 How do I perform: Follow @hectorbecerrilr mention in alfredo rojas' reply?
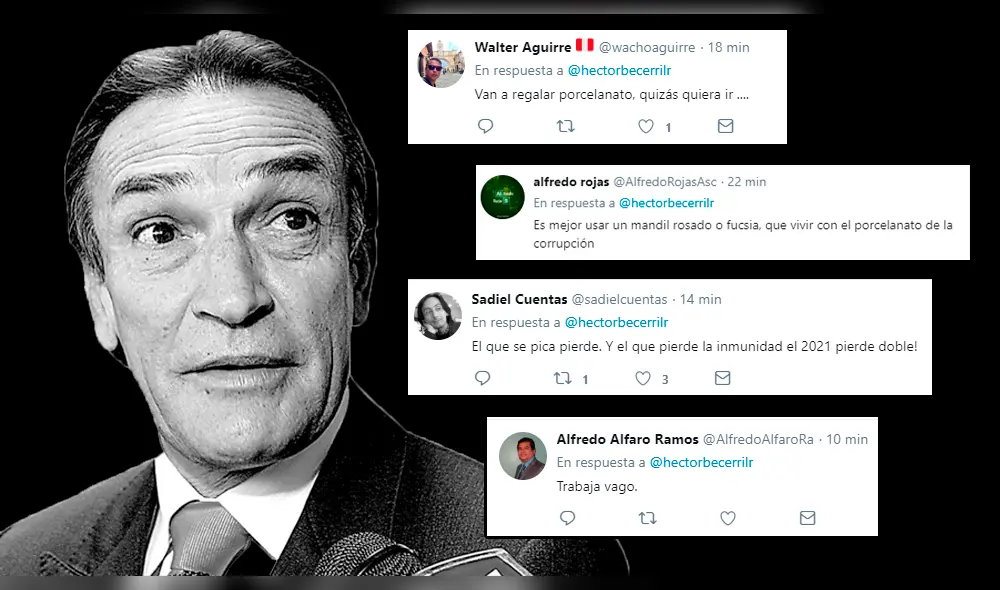[671, 203]
